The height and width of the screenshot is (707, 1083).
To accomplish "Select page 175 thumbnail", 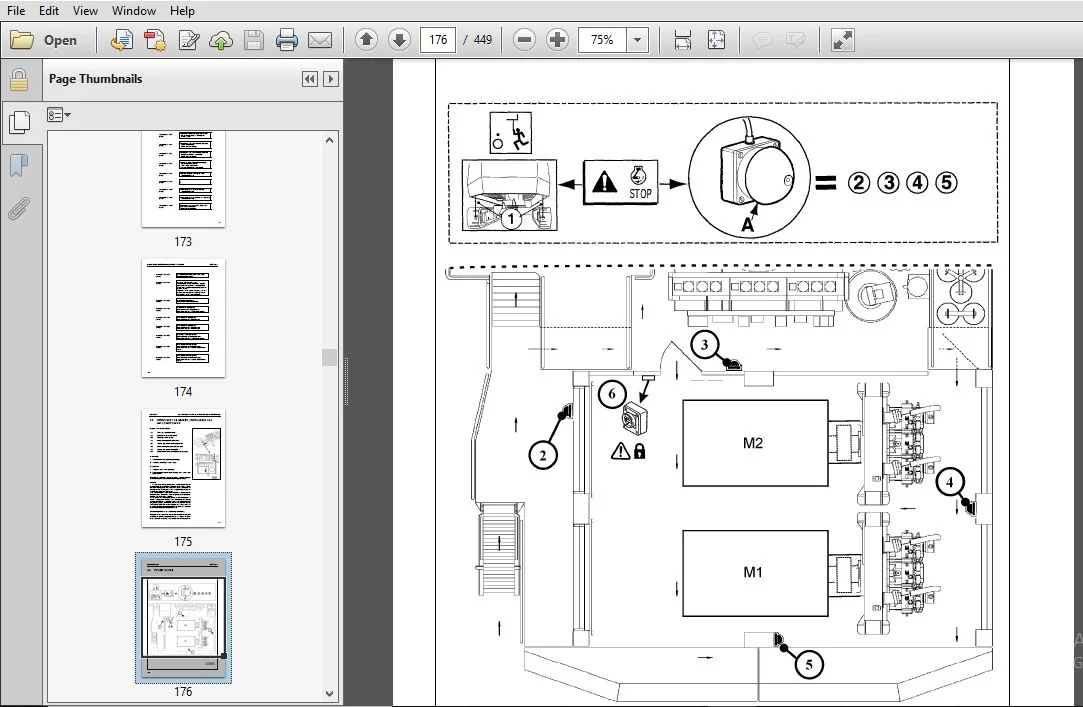I will [184, 469].
